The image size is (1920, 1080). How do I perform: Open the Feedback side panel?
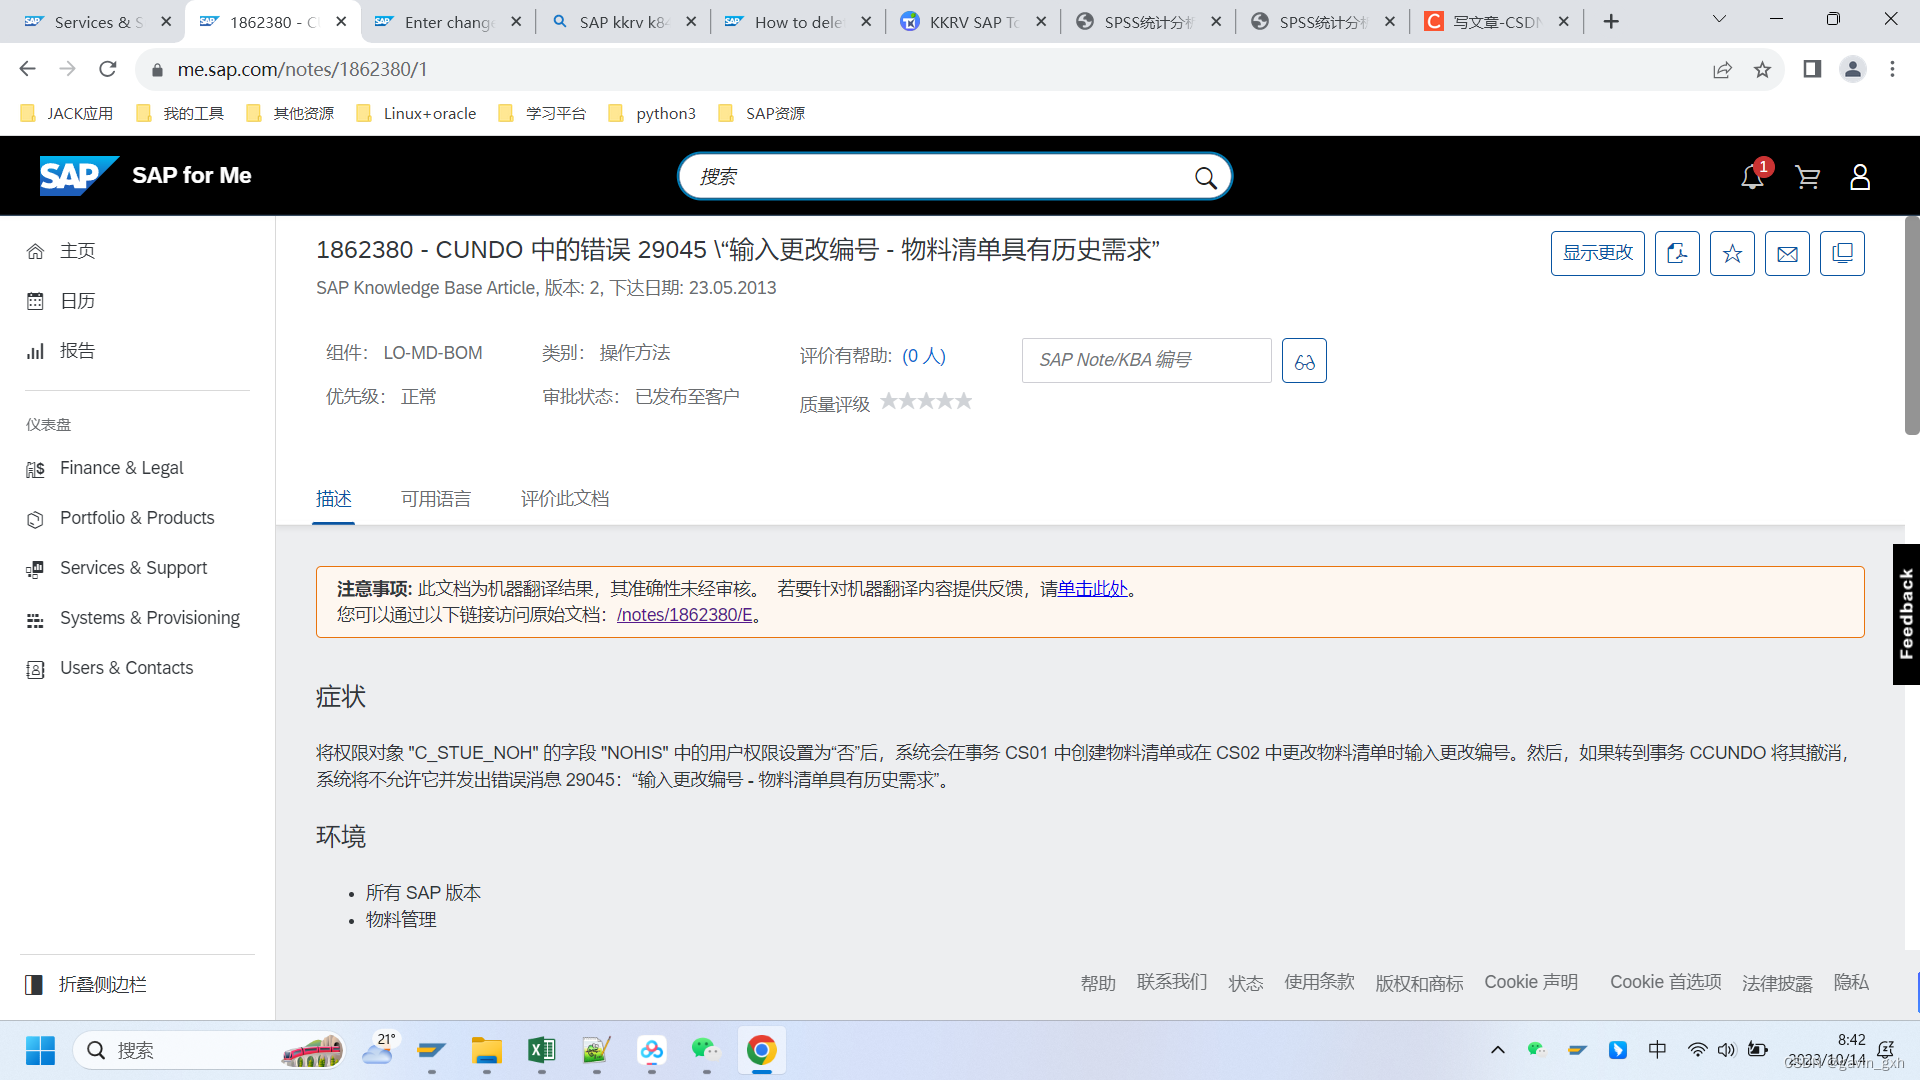[1906, 614]
